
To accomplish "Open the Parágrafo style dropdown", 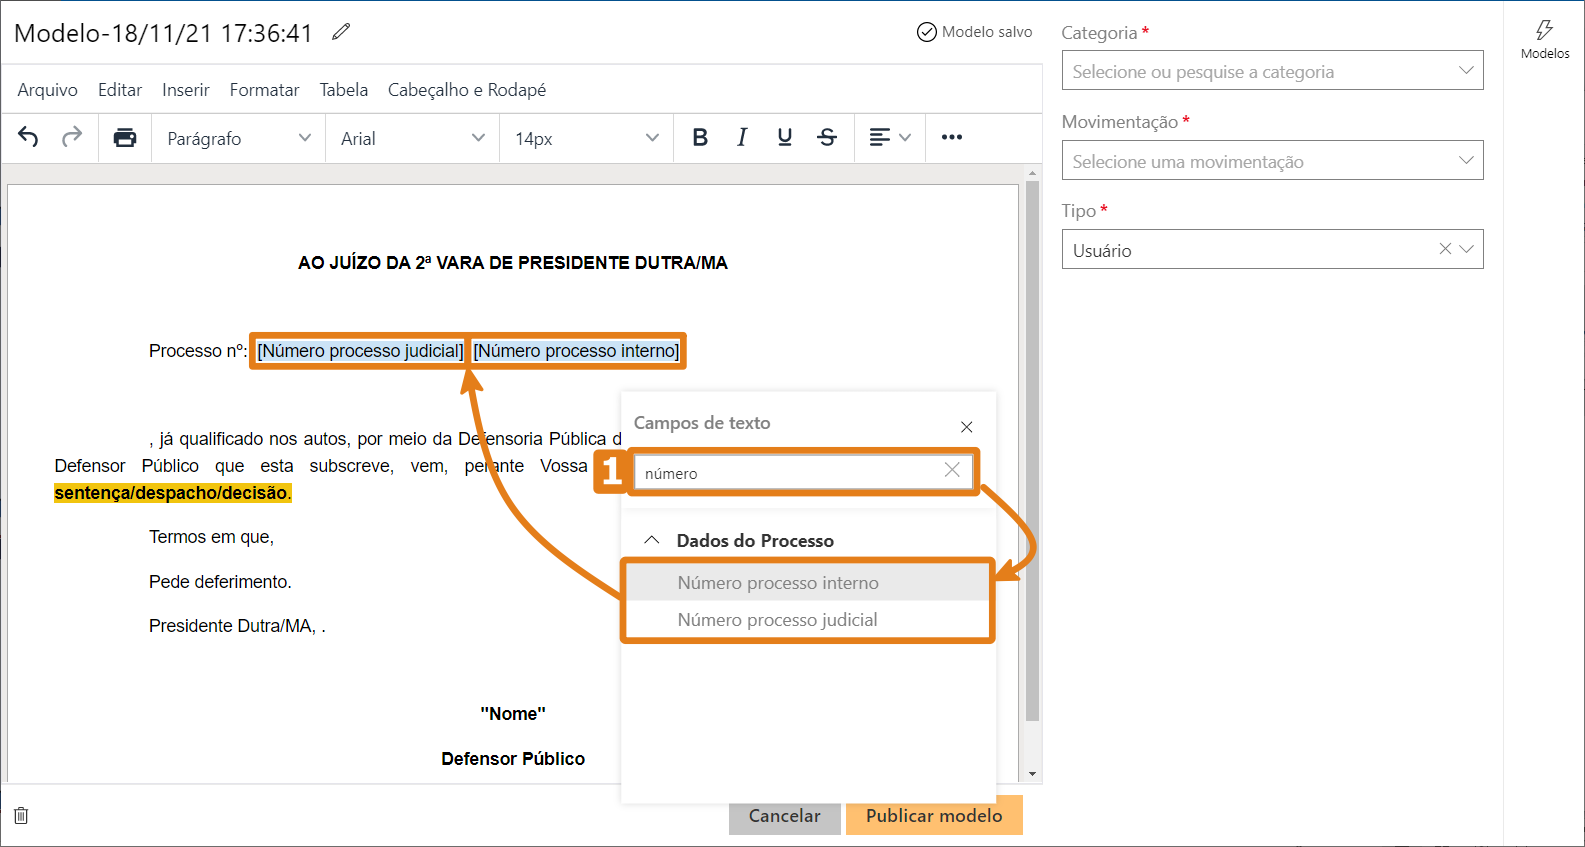I will pyautogui.click(x=239, y=138).
